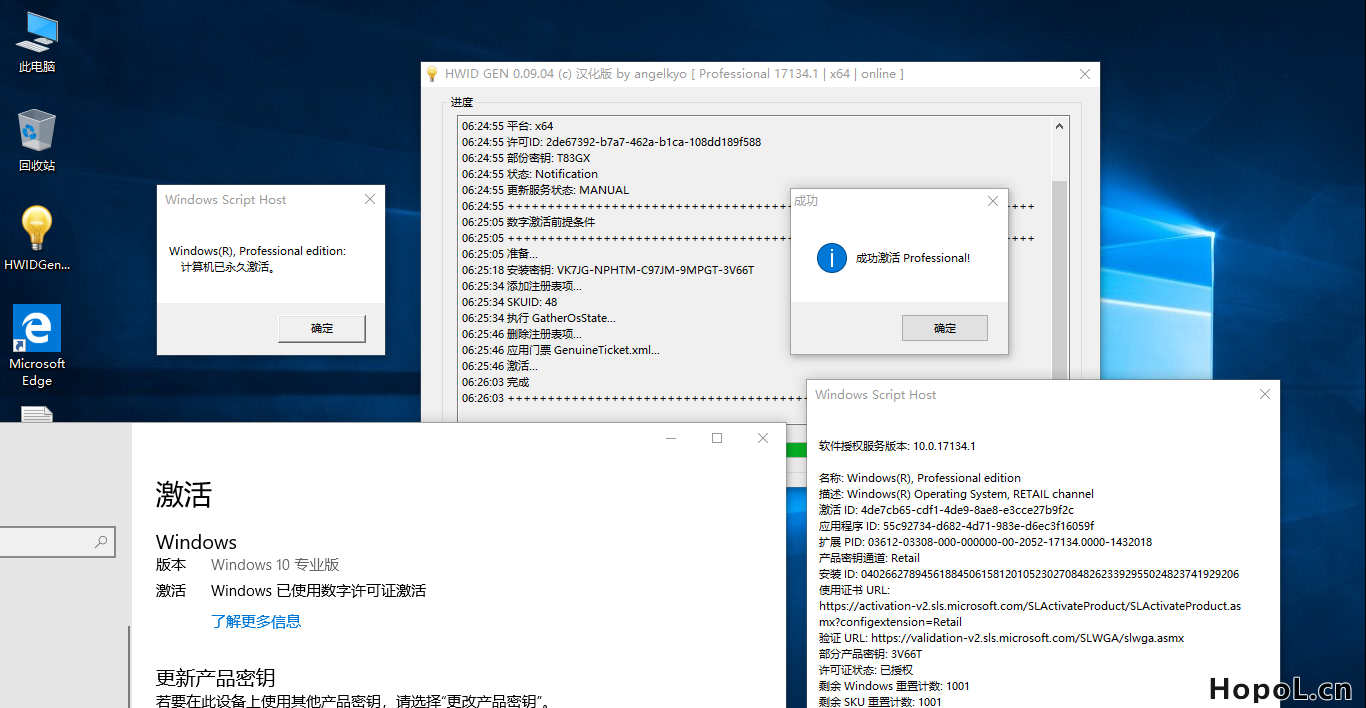Click the 进度 group label in HWID GEN
Image resolution: width=1366 pixels, height=708 pixels.
pos(462,102)
